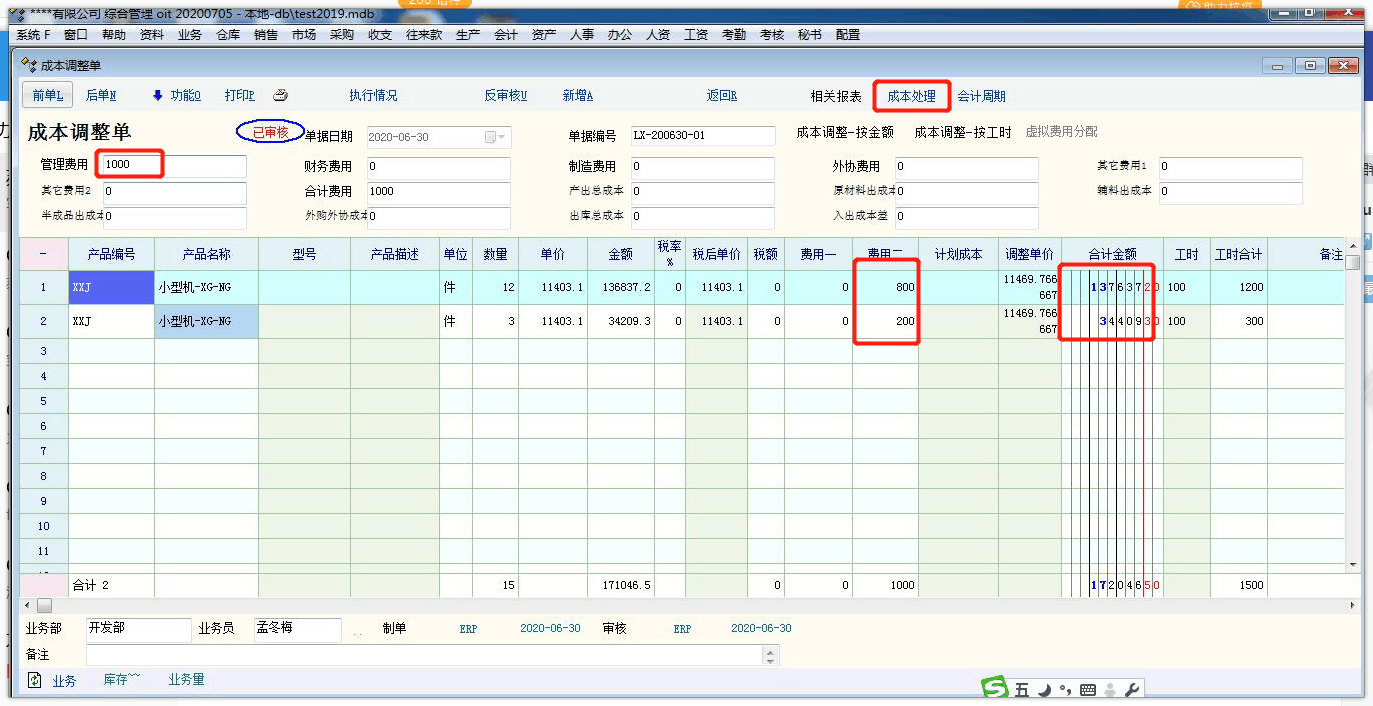This screenshot has width=1373, height=706.
Task: Switch to the 库存 bottom tab
Action: (121, 680)
